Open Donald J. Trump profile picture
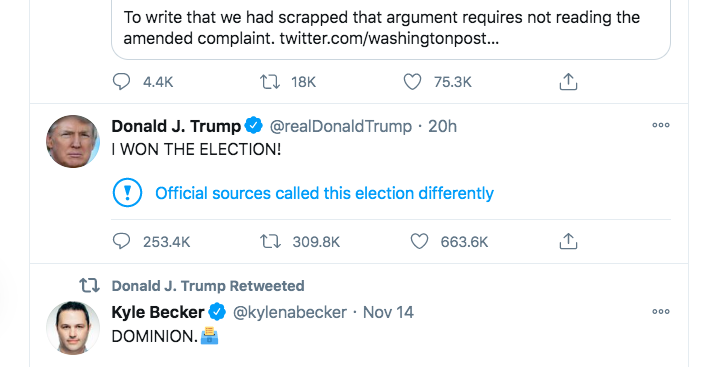Screen dimensions: 720x367 [x=73, y=141]
